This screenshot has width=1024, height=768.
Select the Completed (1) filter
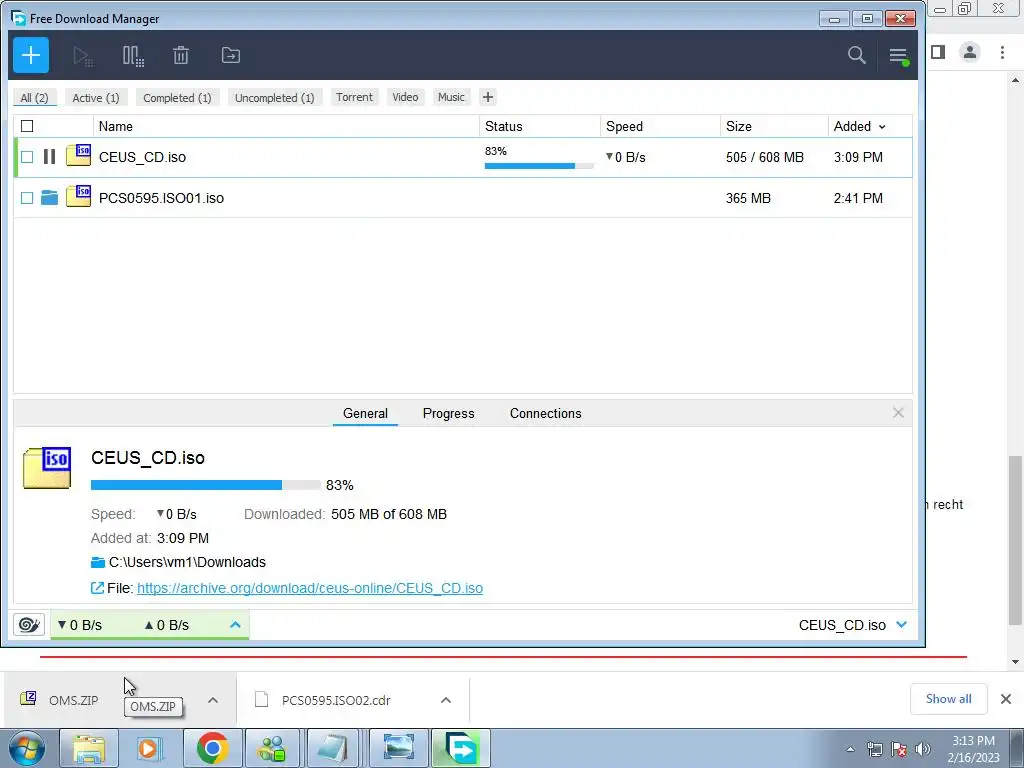click(x=177, y=97)
